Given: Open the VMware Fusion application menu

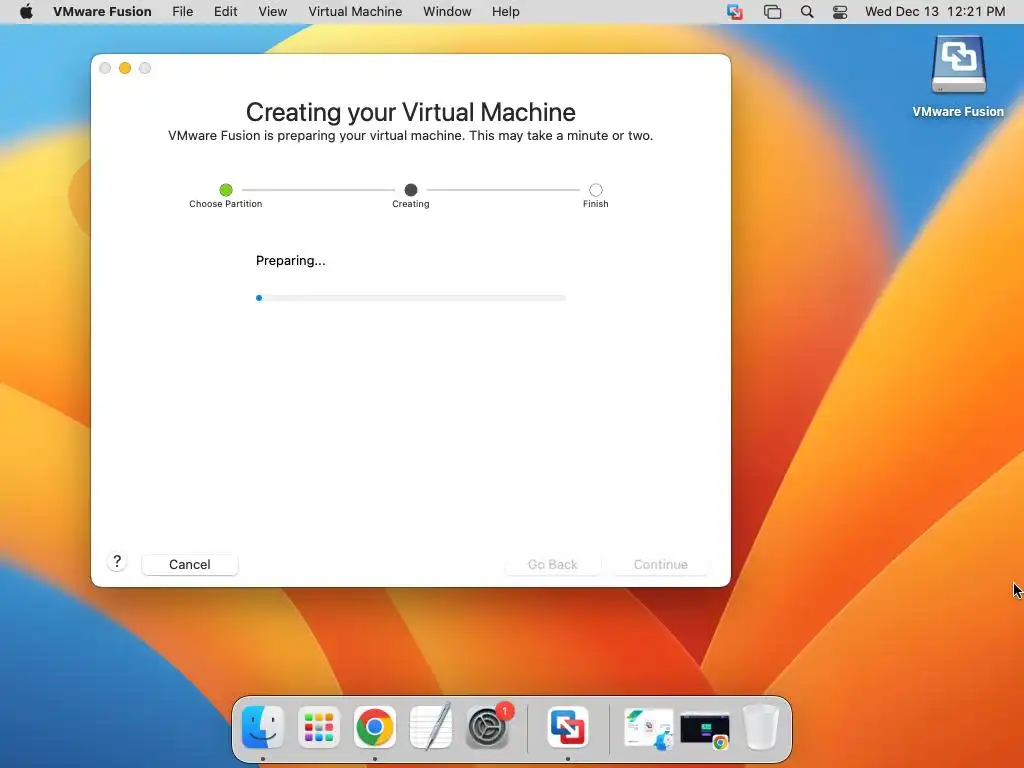Looking at the screenshot, I should [102, 12].
